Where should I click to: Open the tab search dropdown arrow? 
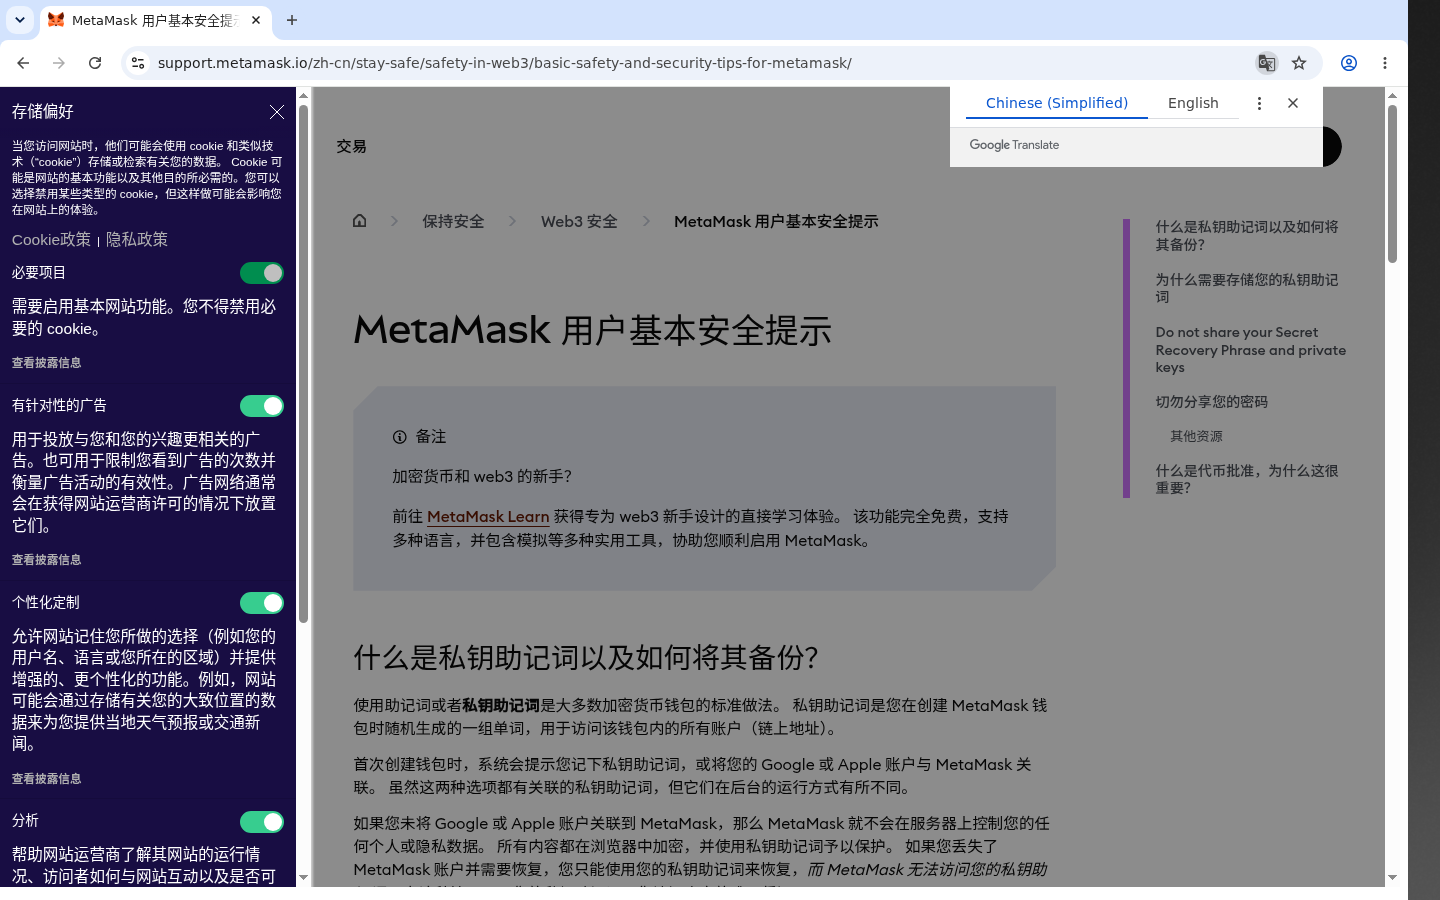point(20,20)
